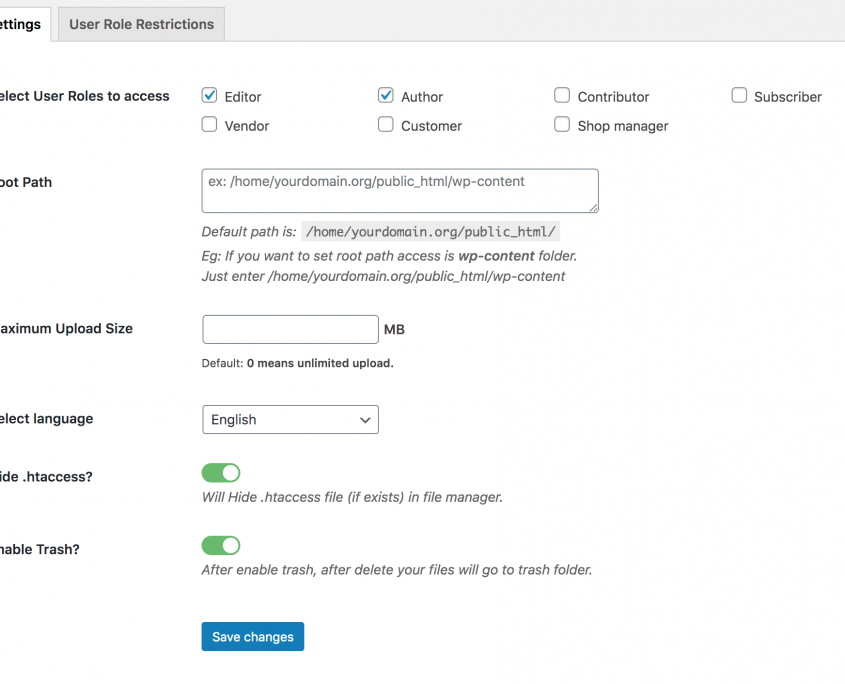This screenshot has width=845, height=684.
Task: Tick the Subscriber role checkbox
Action: 739,96
